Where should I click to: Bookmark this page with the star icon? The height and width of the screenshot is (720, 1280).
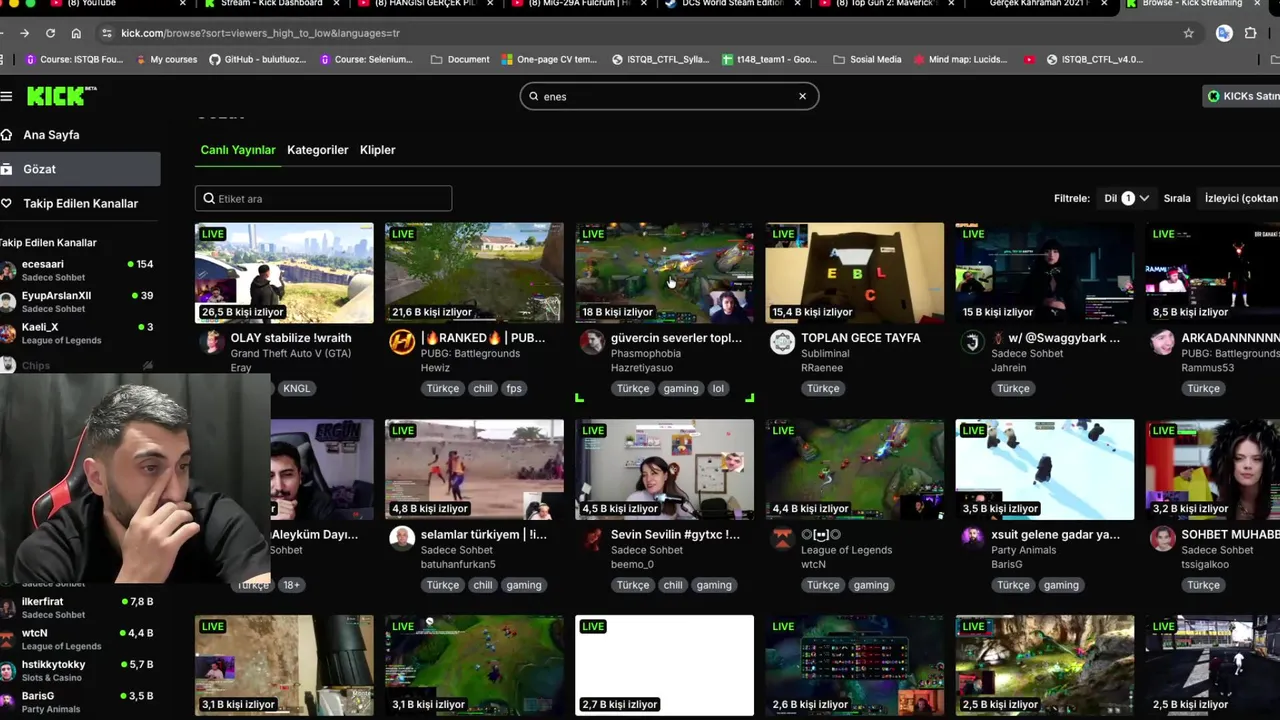pos(1188,33)
